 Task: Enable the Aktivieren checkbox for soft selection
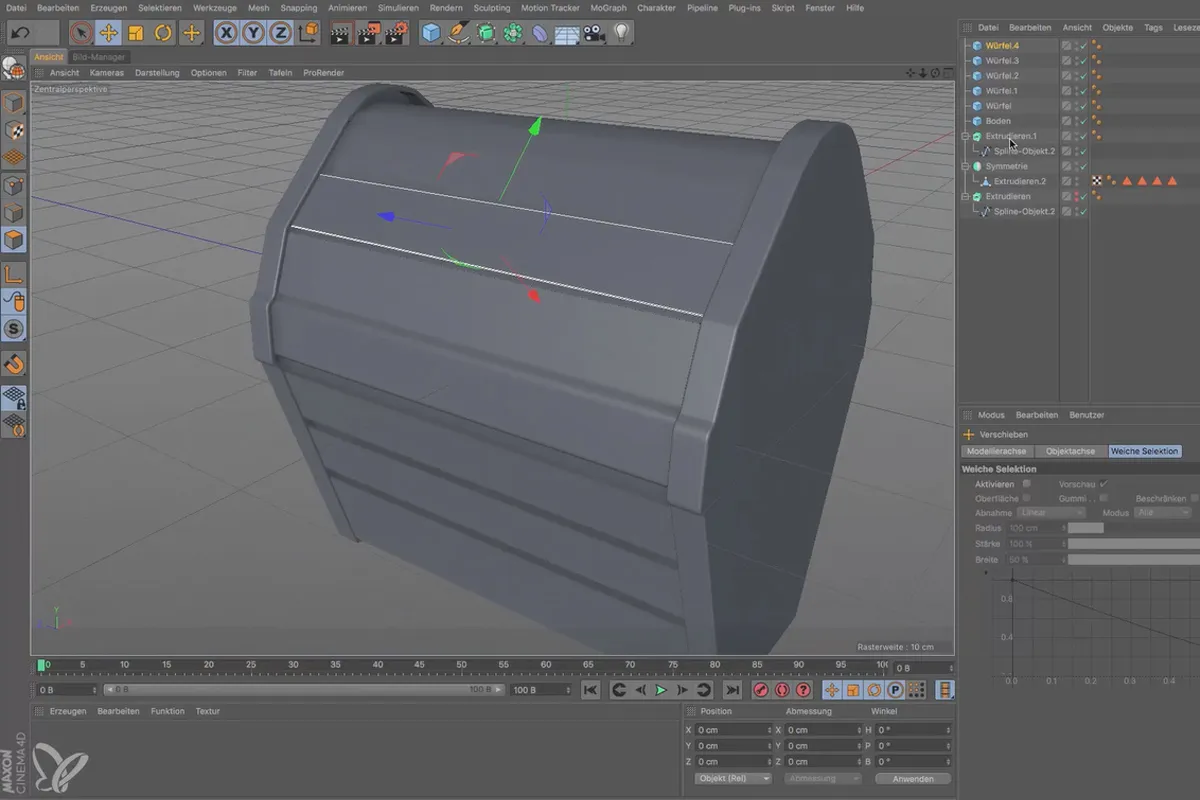click(1026, 483)
